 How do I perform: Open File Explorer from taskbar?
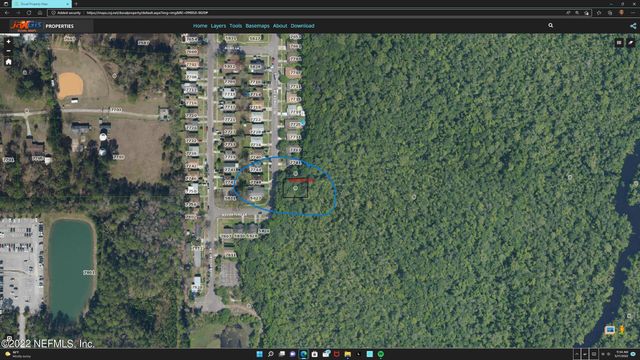(348, 354)
